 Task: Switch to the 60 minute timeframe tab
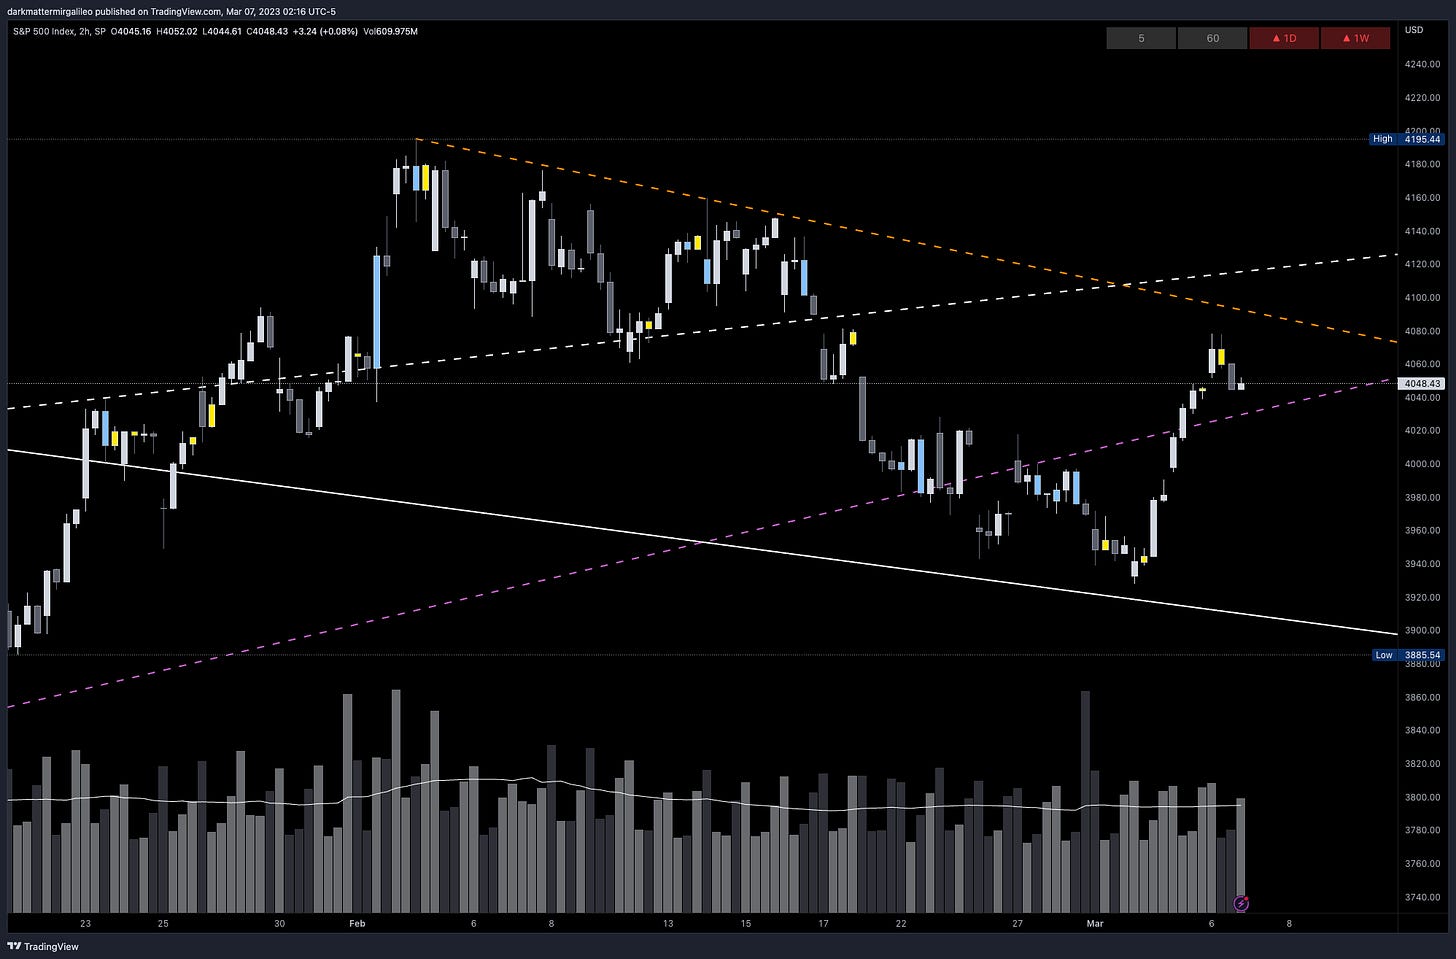pyautogui.click(x=1212, y=38)
